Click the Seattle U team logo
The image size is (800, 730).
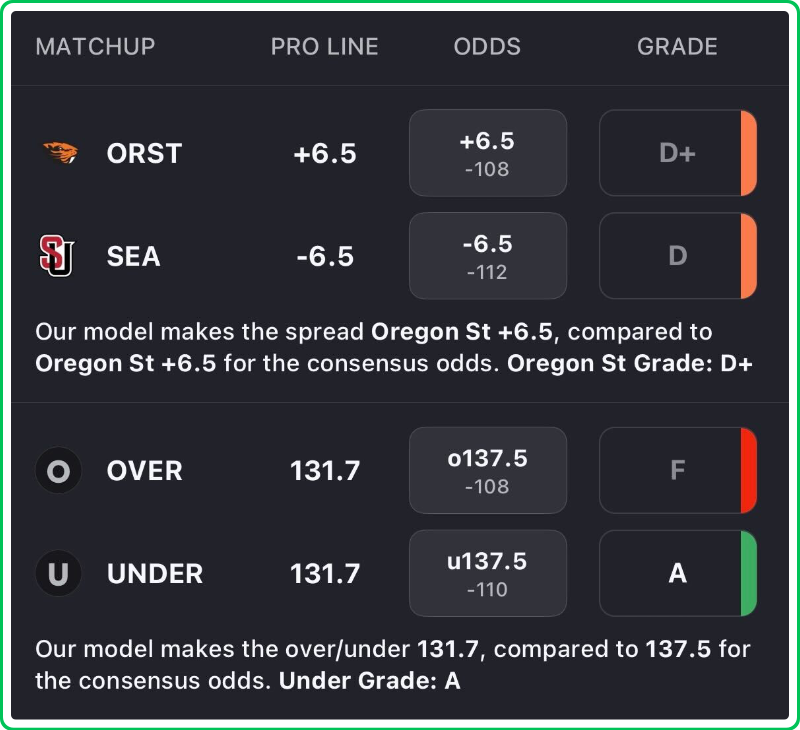pos(56,256)
